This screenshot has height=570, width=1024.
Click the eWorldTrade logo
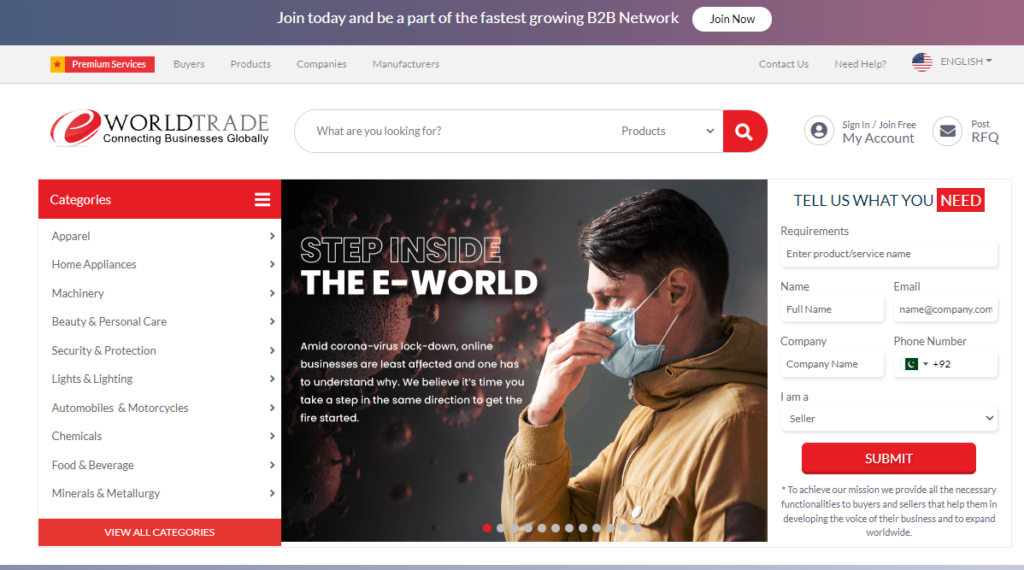click(160, 128)
